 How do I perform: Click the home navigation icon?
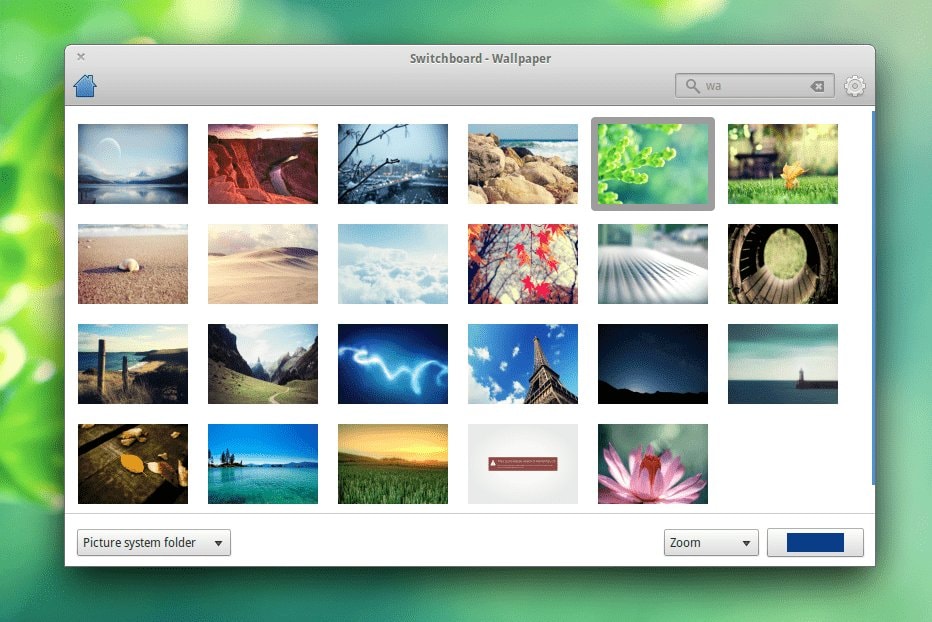85,86
